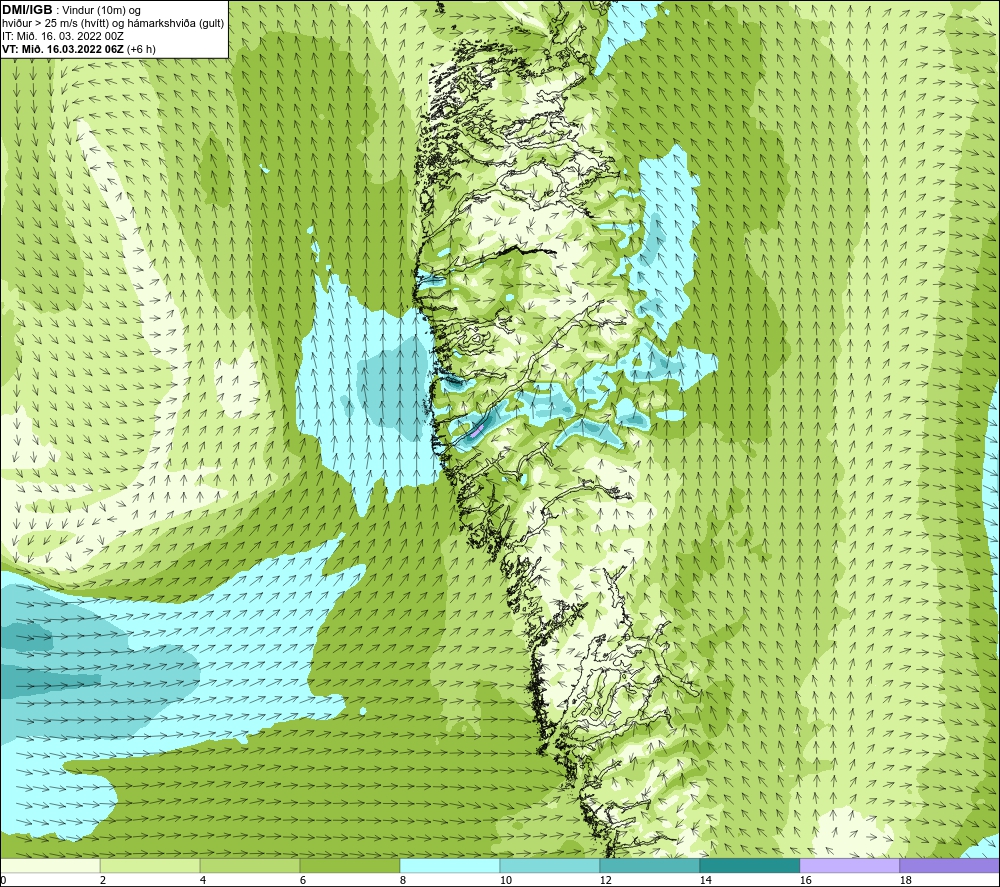The height and width of the screenshot is (887, 1000).
Task: Click the legend scale label '18'
Action: (905, 880)
